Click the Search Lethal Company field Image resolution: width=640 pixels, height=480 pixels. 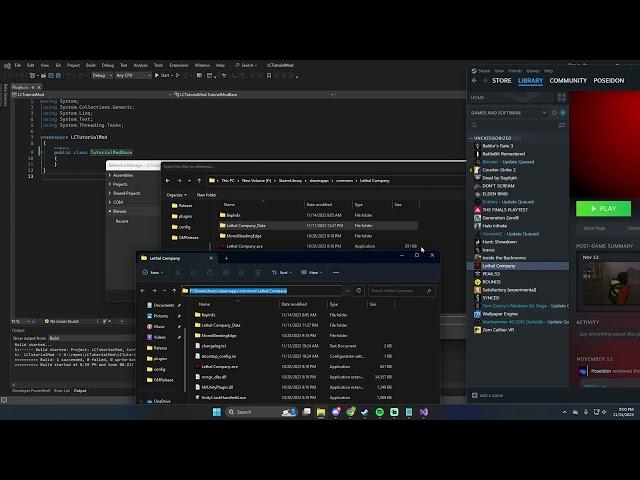tap(401, 291)
